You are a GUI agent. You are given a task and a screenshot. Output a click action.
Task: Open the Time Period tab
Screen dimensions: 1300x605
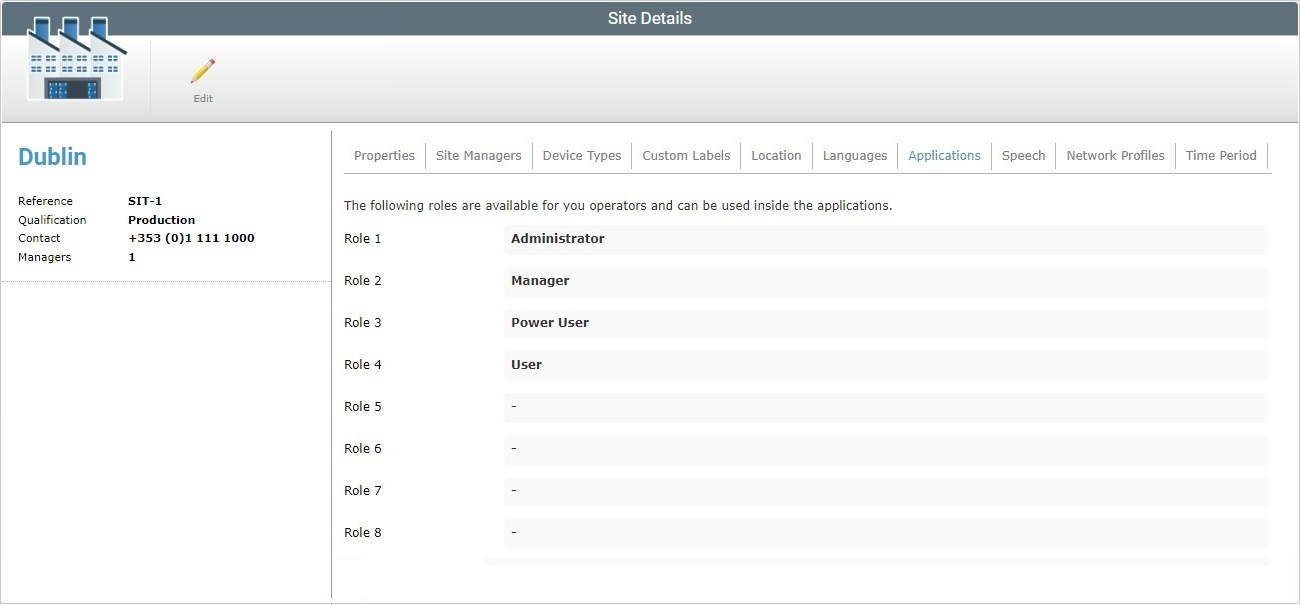pyautogui.click(x=1221, y=155)
